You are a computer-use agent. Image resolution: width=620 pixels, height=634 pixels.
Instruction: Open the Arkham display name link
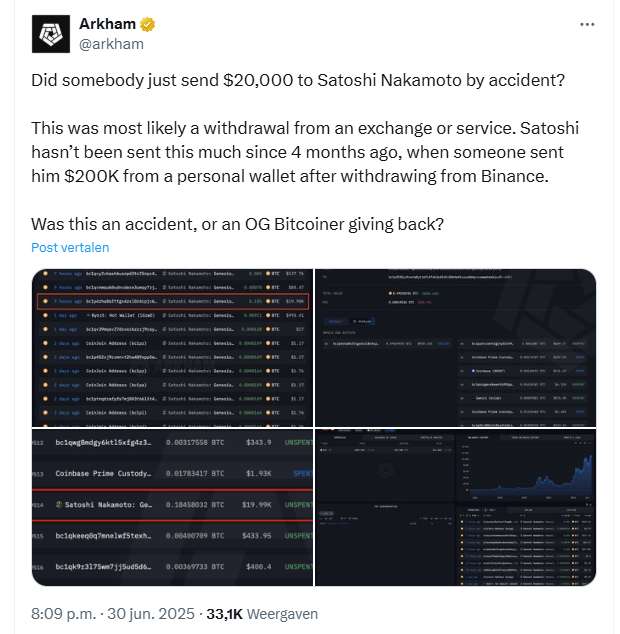tap(109, 24)
